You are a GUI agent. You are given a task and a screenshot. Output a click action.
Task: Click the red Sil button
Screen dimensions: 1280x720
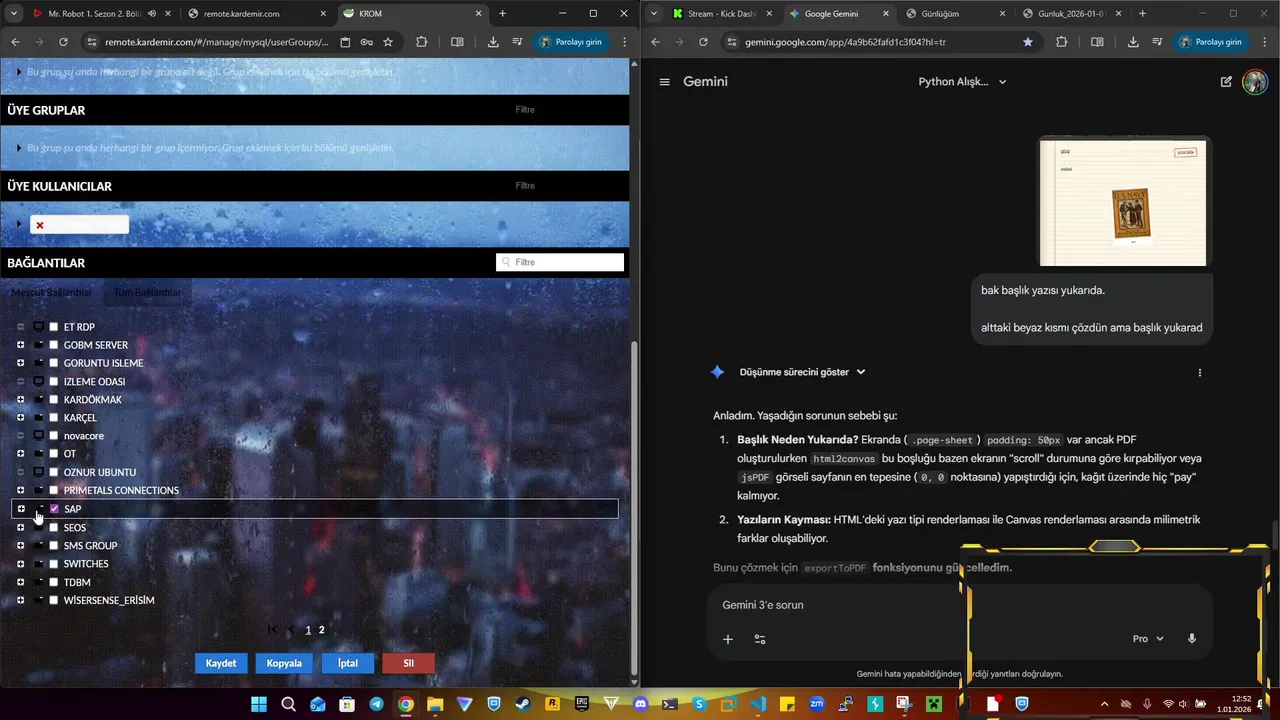coord(408,663)
